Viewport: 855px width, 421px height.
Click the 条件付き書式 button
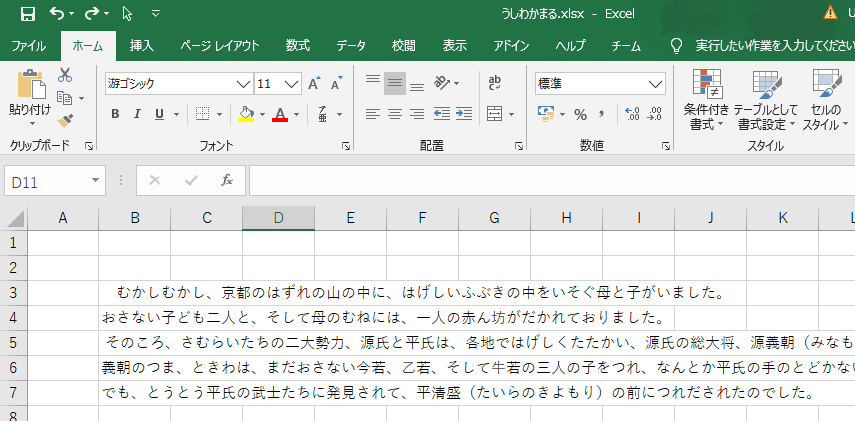pyautogui.click(x=707, y=101)
